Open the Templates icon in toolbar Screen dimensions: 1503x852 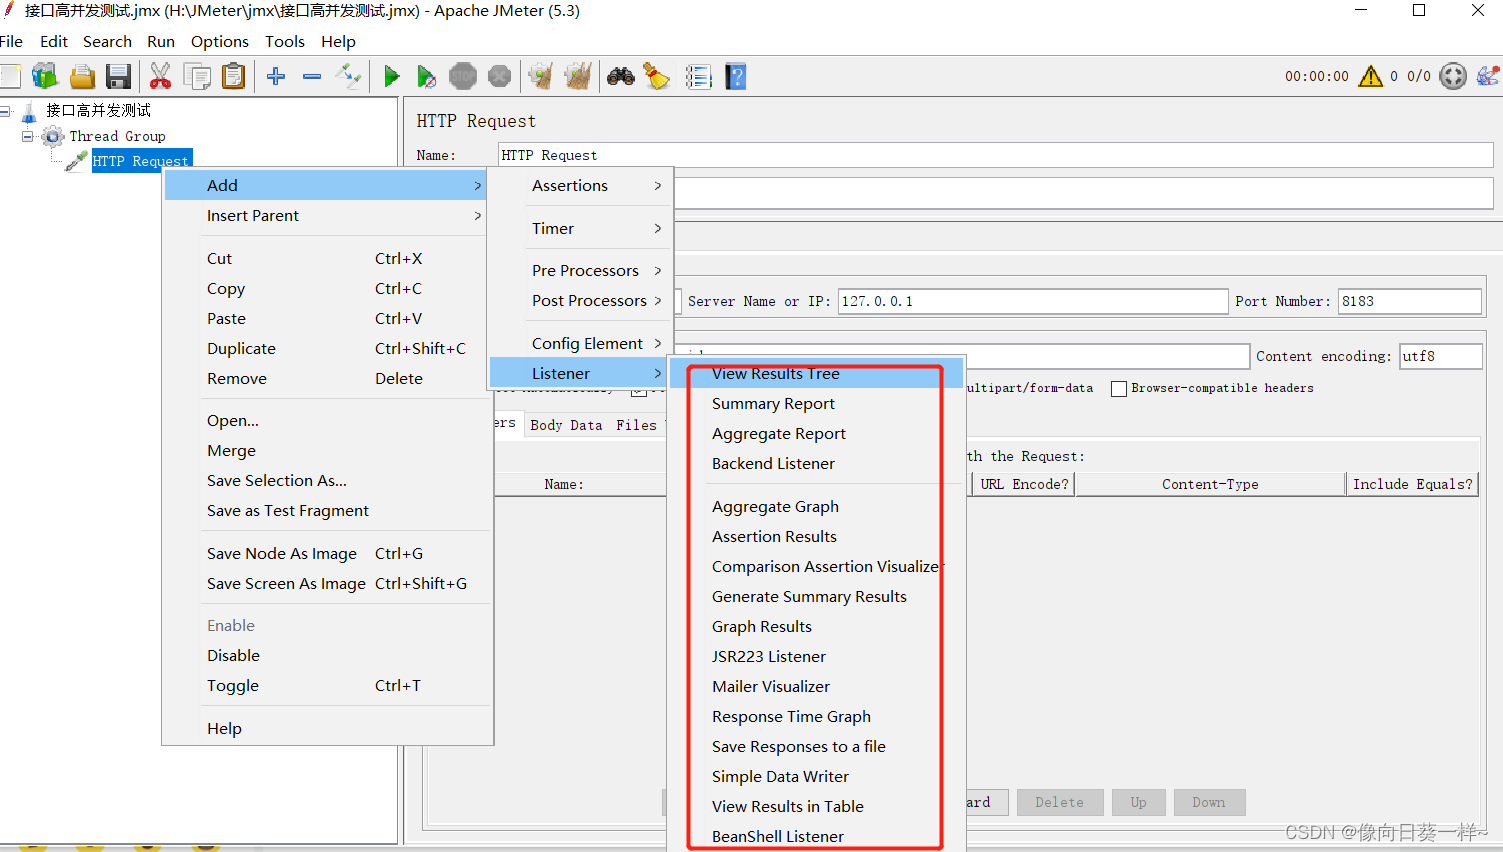[x=45, y=76]
